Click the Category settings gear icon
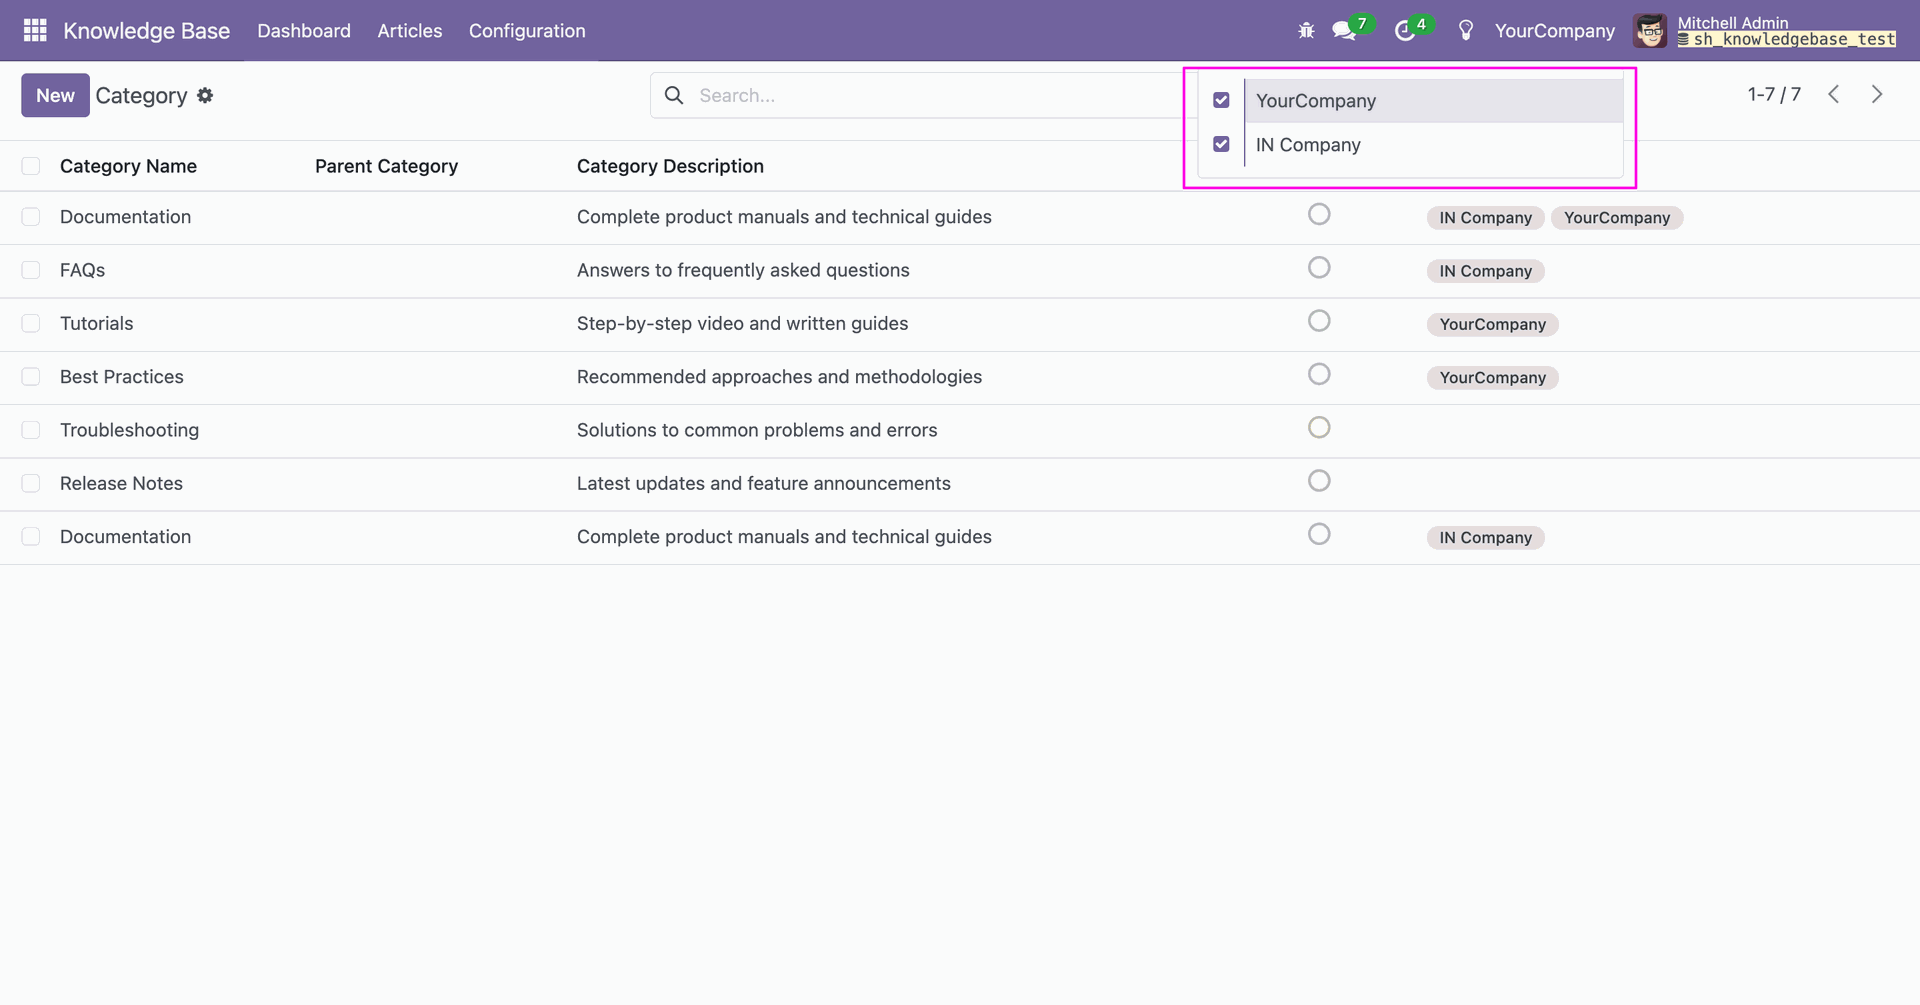Viewport: 1920px width, 1005px height. (x=205, y=95)
